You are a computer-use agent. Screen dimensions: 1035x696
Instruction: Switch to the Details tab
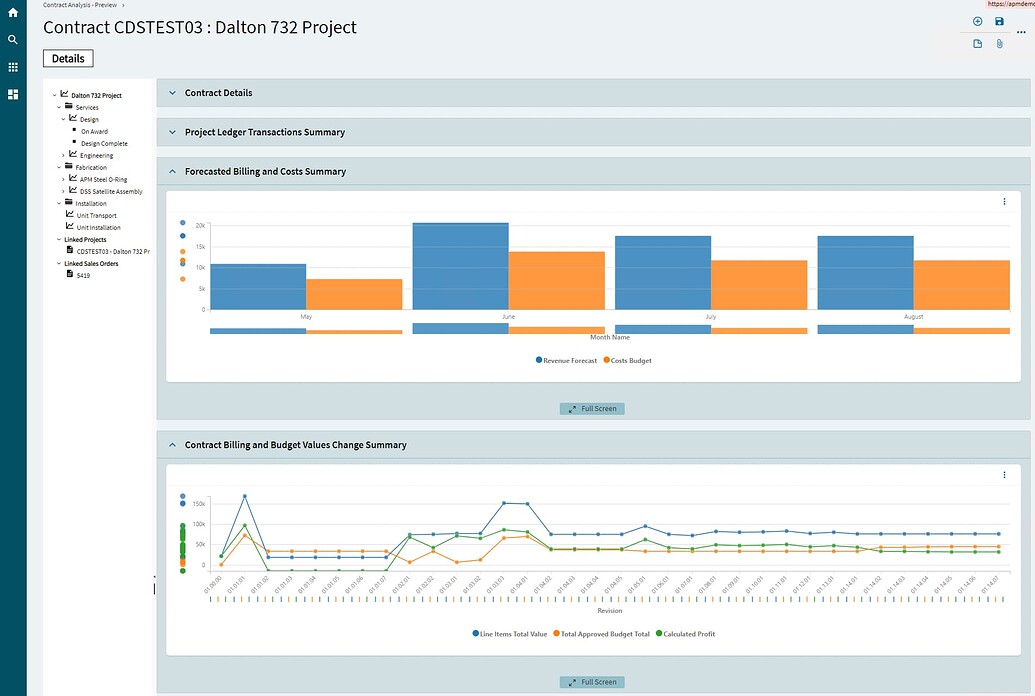pos(67,58)
